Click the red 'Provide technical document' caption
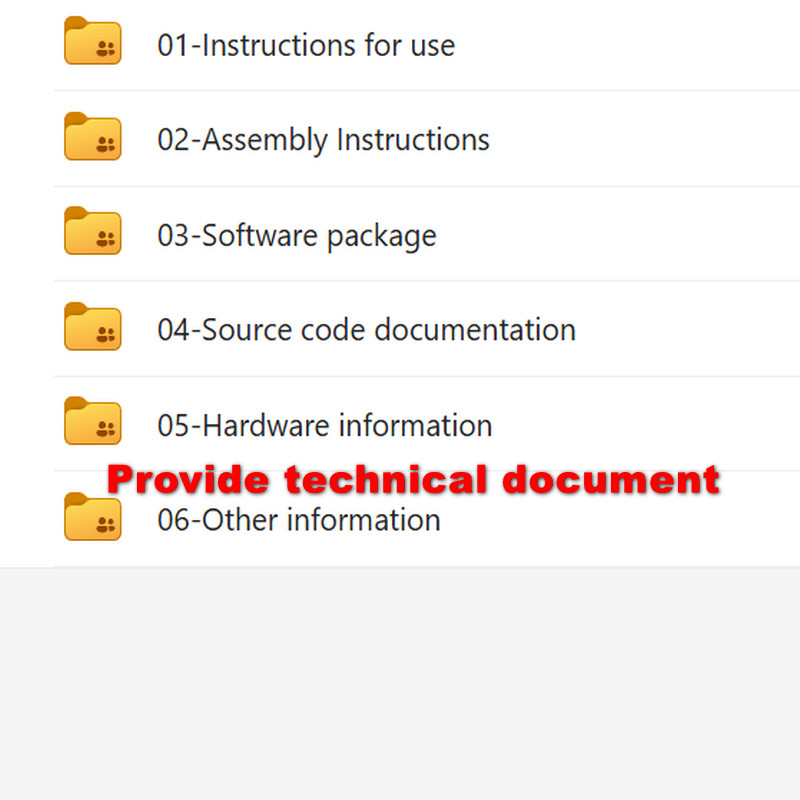Image resolution: width=800 pixels, height=800 pixels. tap(413, 480)
